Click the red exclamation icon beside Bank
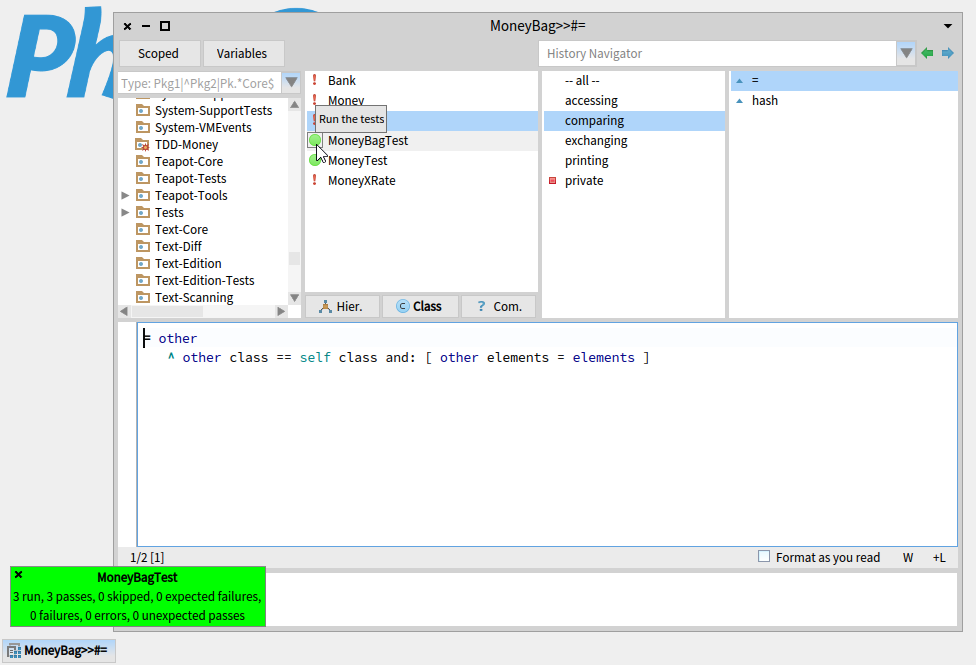This screenshot has height=665, width=976. click(x=314, y=80)
